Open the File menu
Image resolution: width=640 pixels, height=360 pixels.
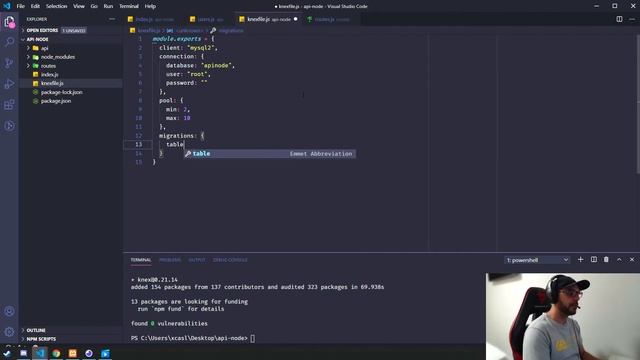pos(20,6)
